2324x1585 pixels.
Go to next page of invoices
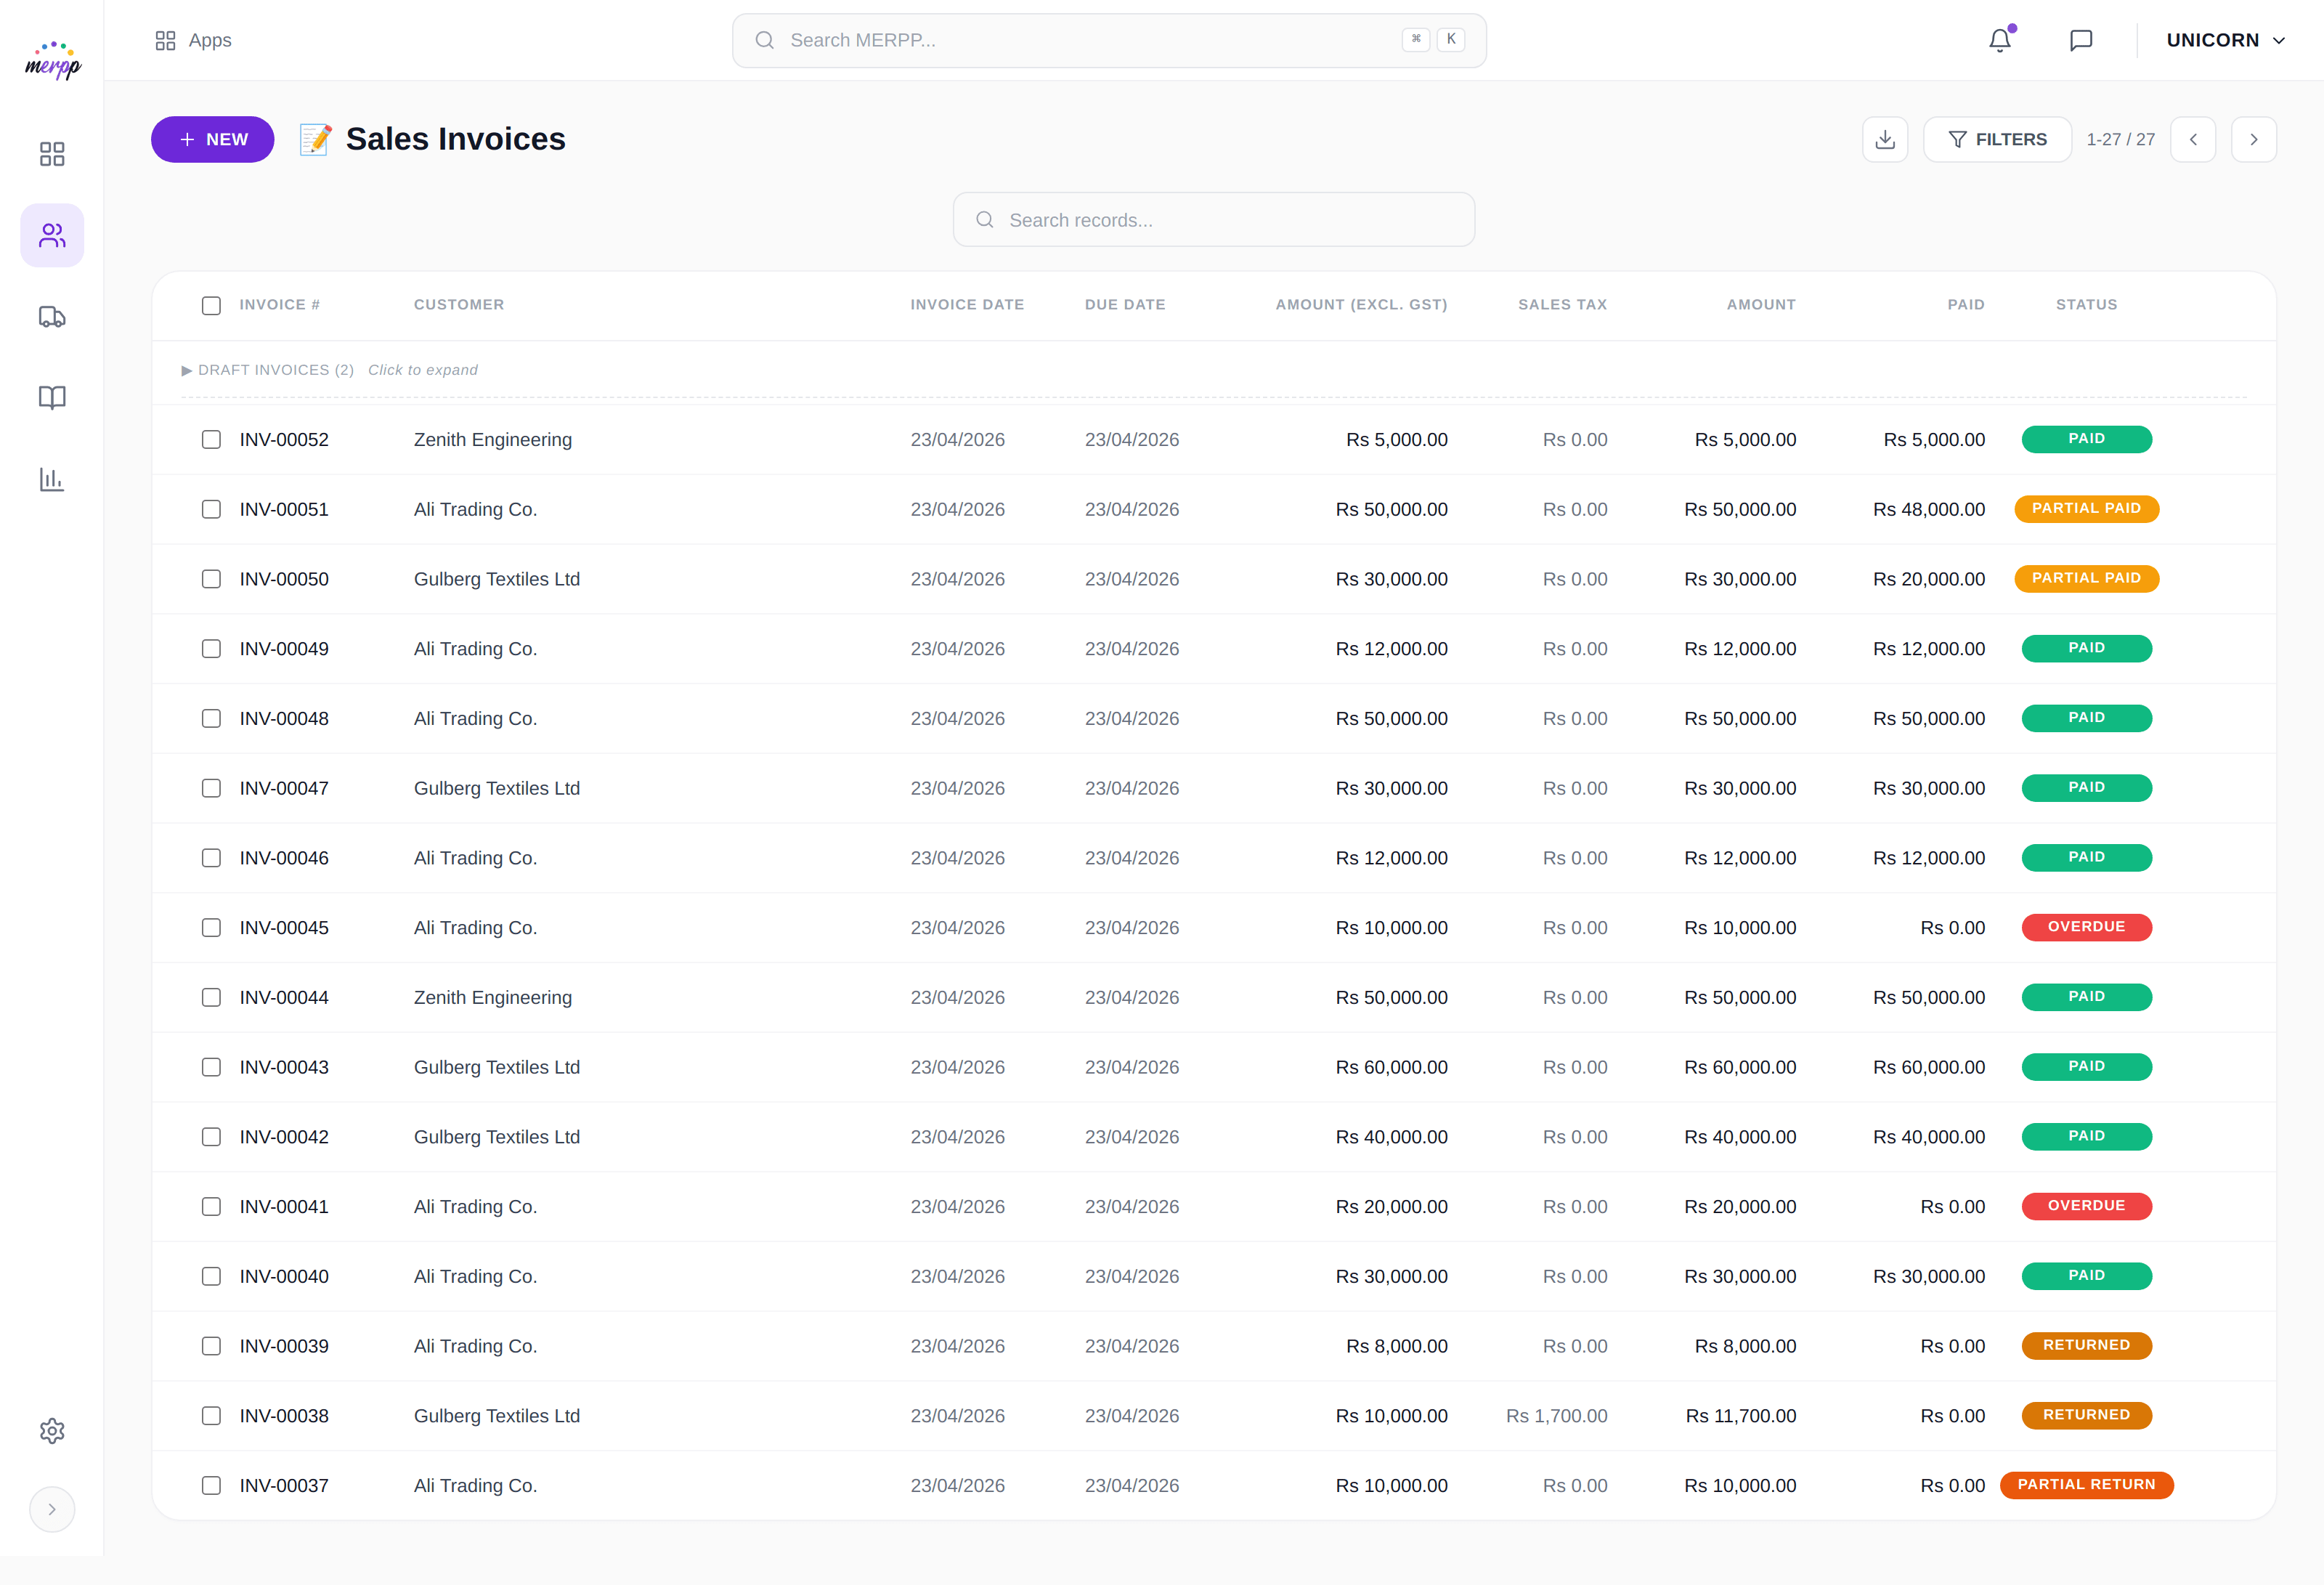click(x=2254, y=139)
